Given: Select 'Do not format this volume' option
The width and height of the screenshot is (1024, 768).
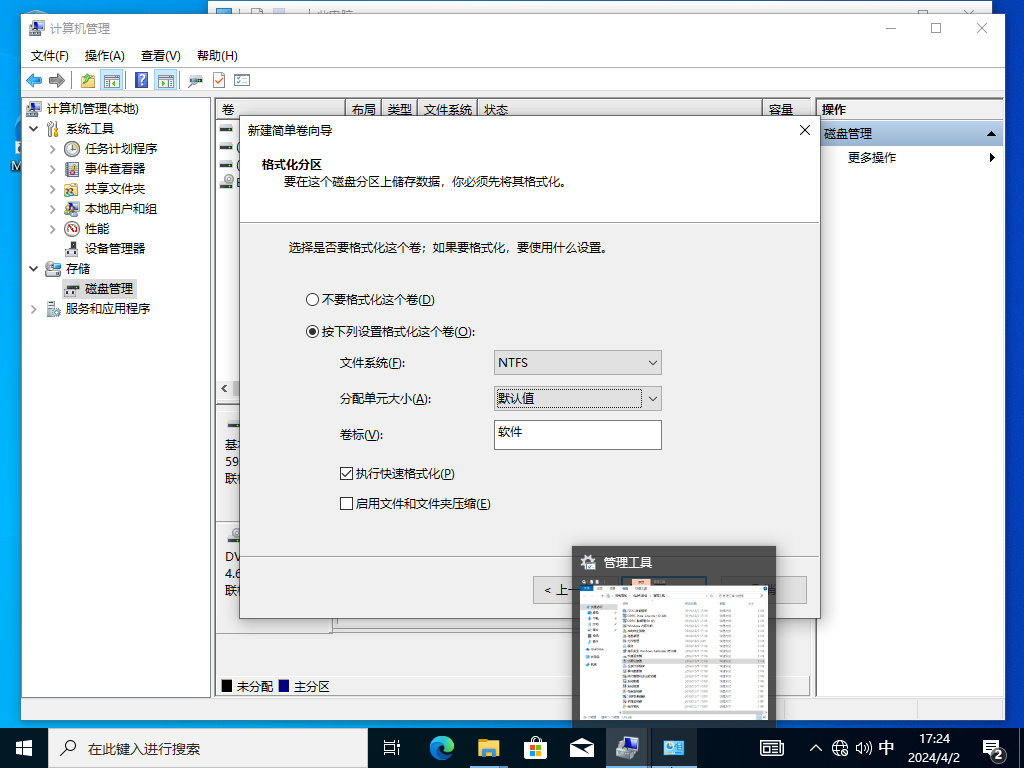Looking at the screenshot, I should 311,300.
